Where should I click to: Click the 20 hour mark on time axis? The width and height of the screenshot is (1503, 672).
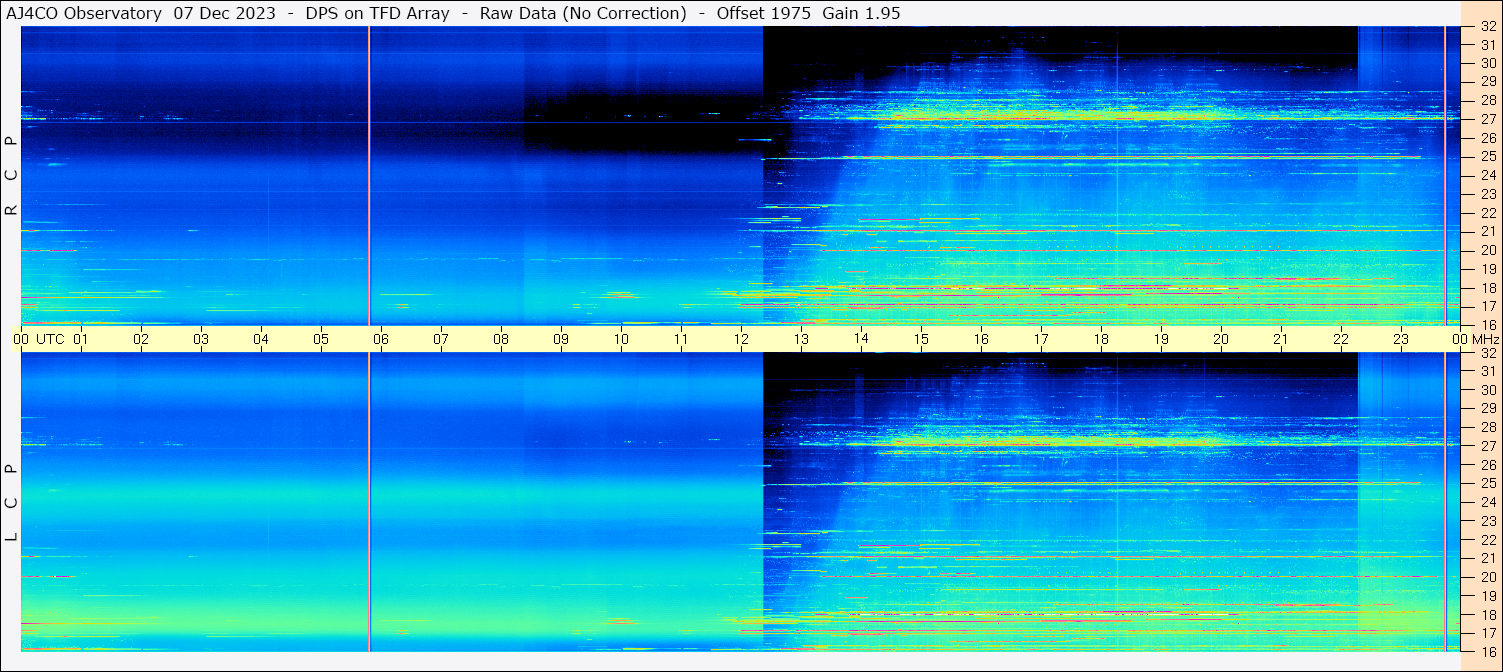pos(1221,339)
